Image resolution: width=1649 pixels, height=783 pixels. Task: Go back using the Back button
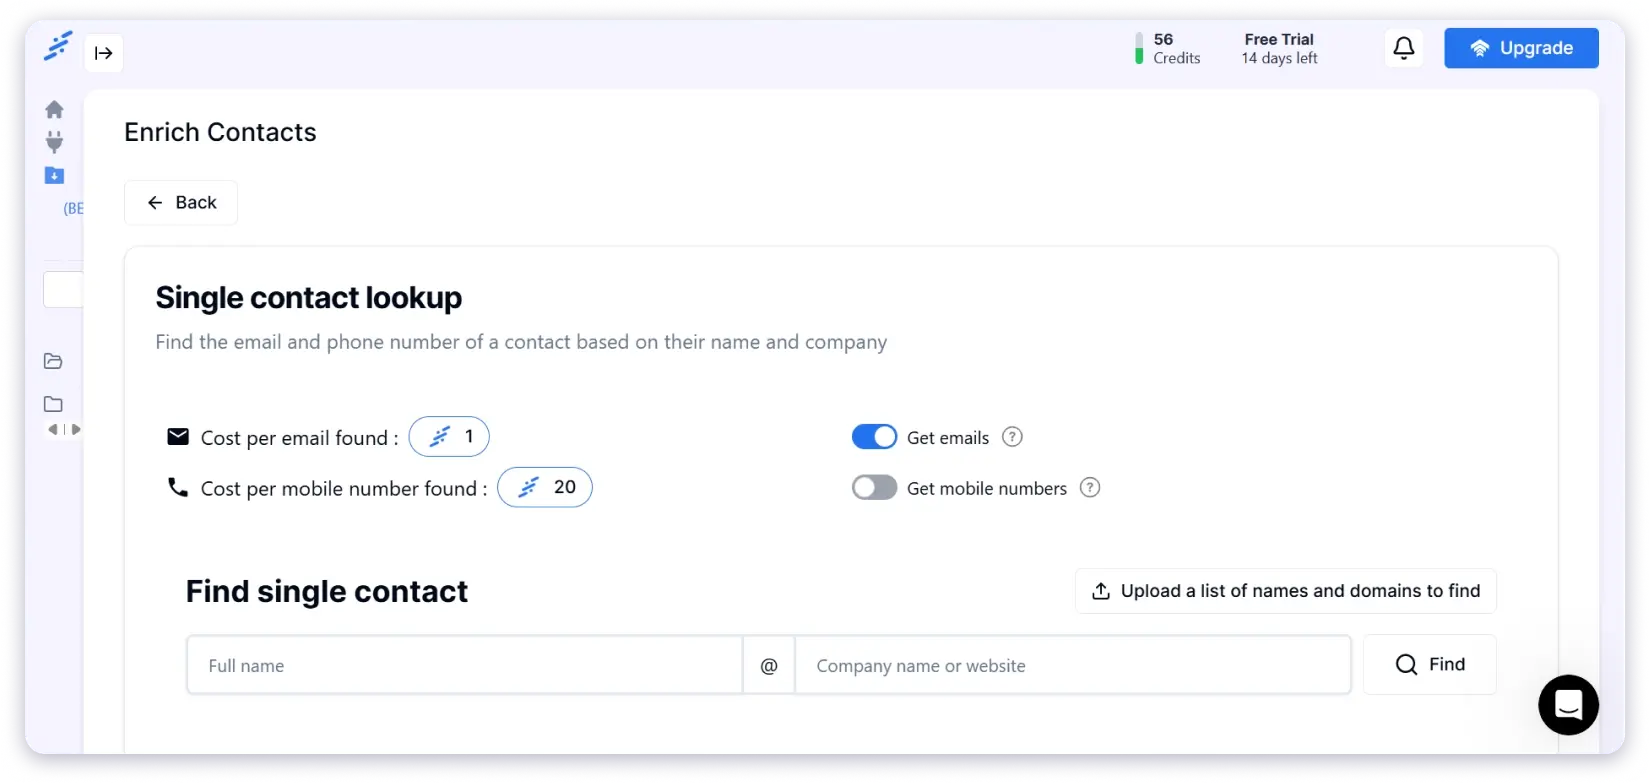(181, 203)
